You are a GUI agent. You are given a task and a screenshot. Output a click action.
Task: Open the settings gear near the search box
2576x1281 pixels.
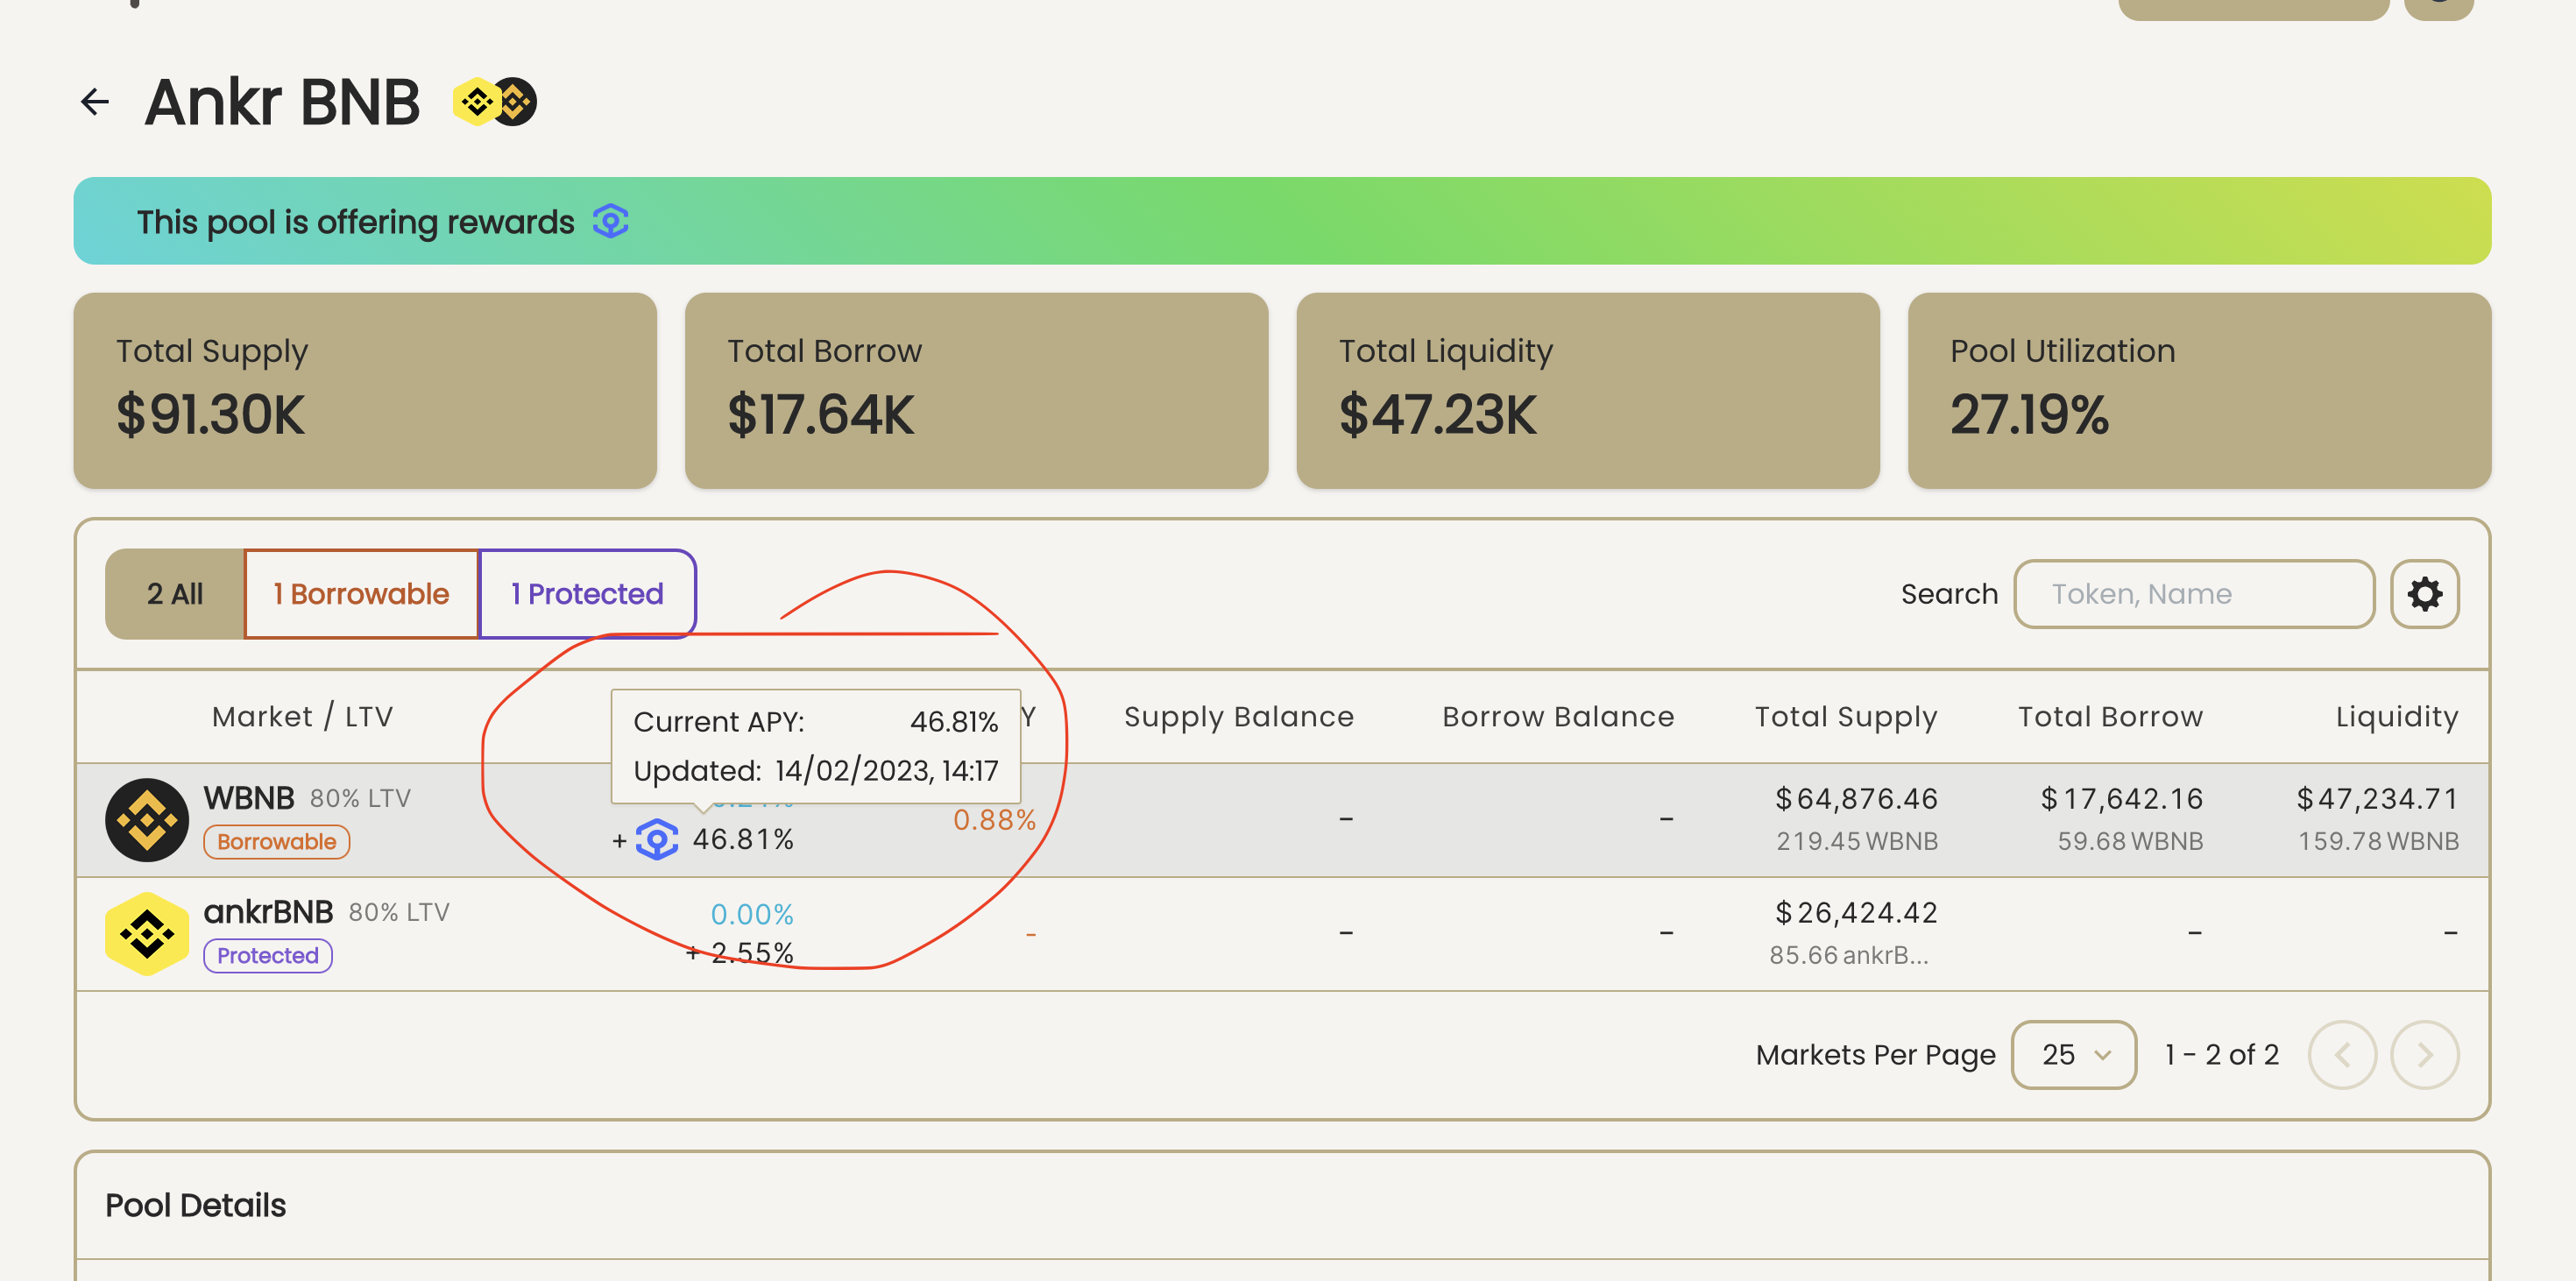point(2424,594)
